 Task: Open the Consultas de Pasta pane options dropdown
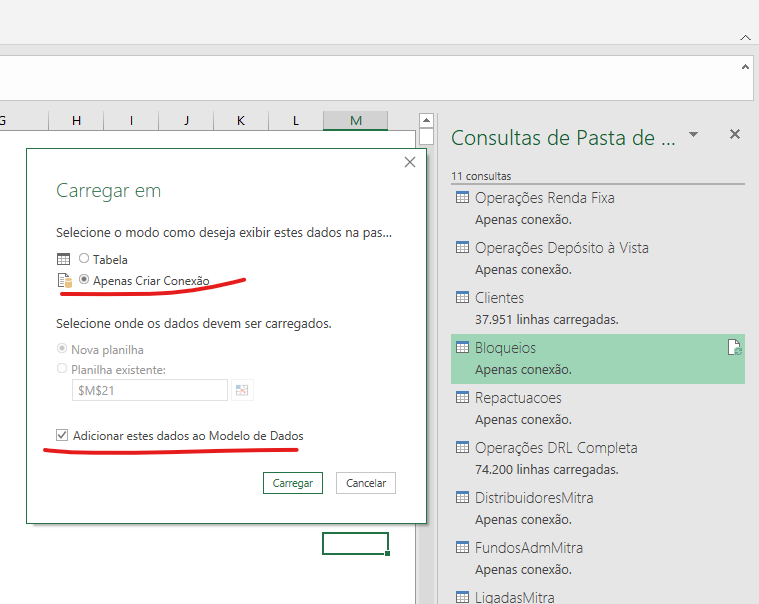pos(693,135)
